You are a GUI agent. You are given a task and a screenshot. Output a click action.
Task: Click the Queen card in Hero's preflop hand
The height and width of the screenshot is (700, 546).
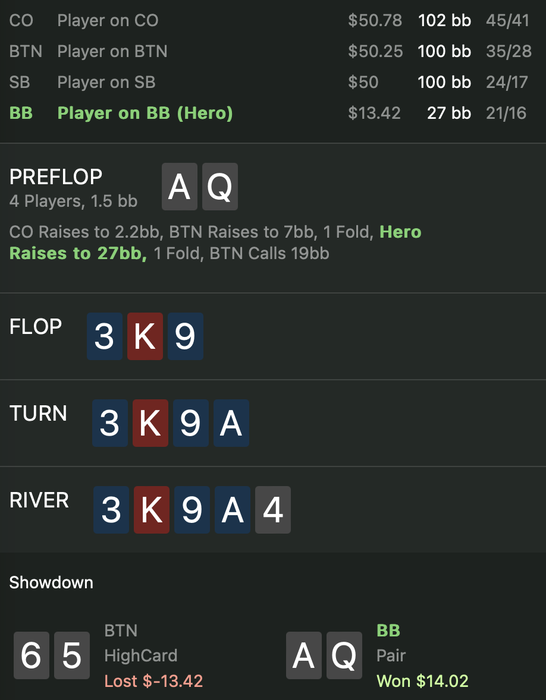[220, 187]
